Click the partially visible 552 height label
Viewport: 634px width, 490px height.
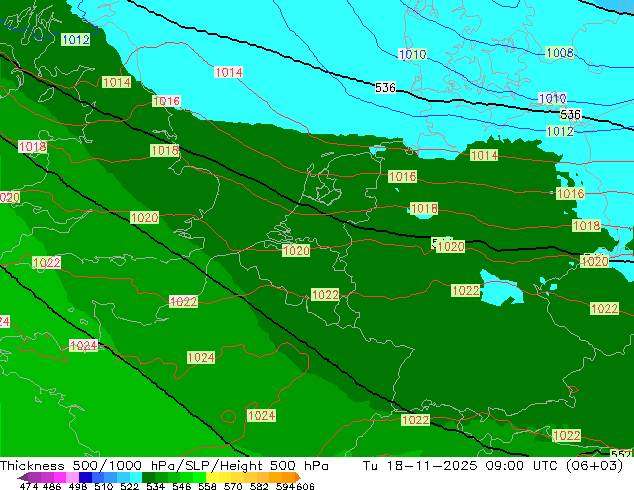point(622,454)
